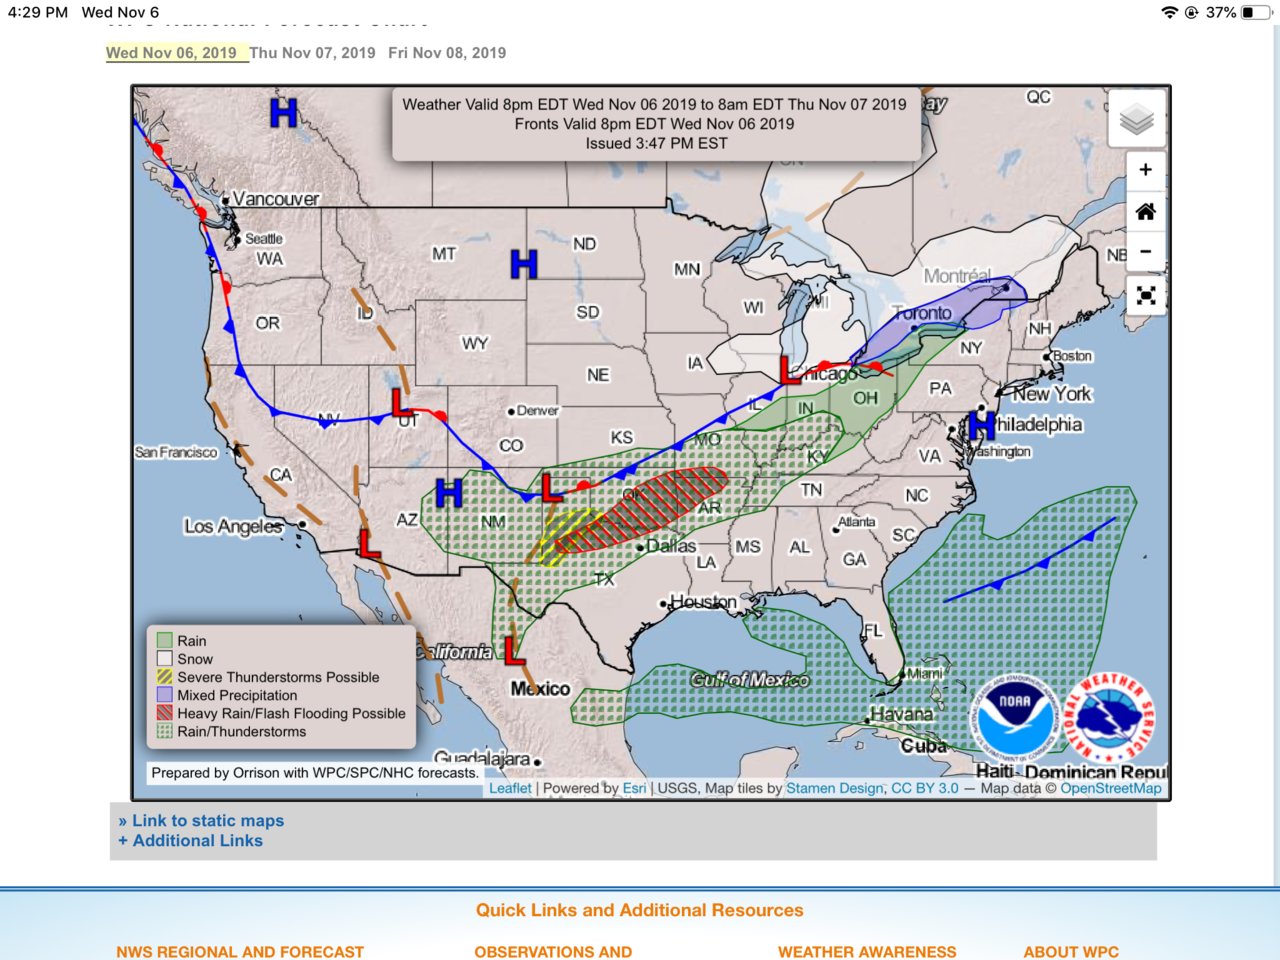The height and width of the screenshot is (960, 1280).
Task: Reset map to home view
Action: click(1146, 211)
